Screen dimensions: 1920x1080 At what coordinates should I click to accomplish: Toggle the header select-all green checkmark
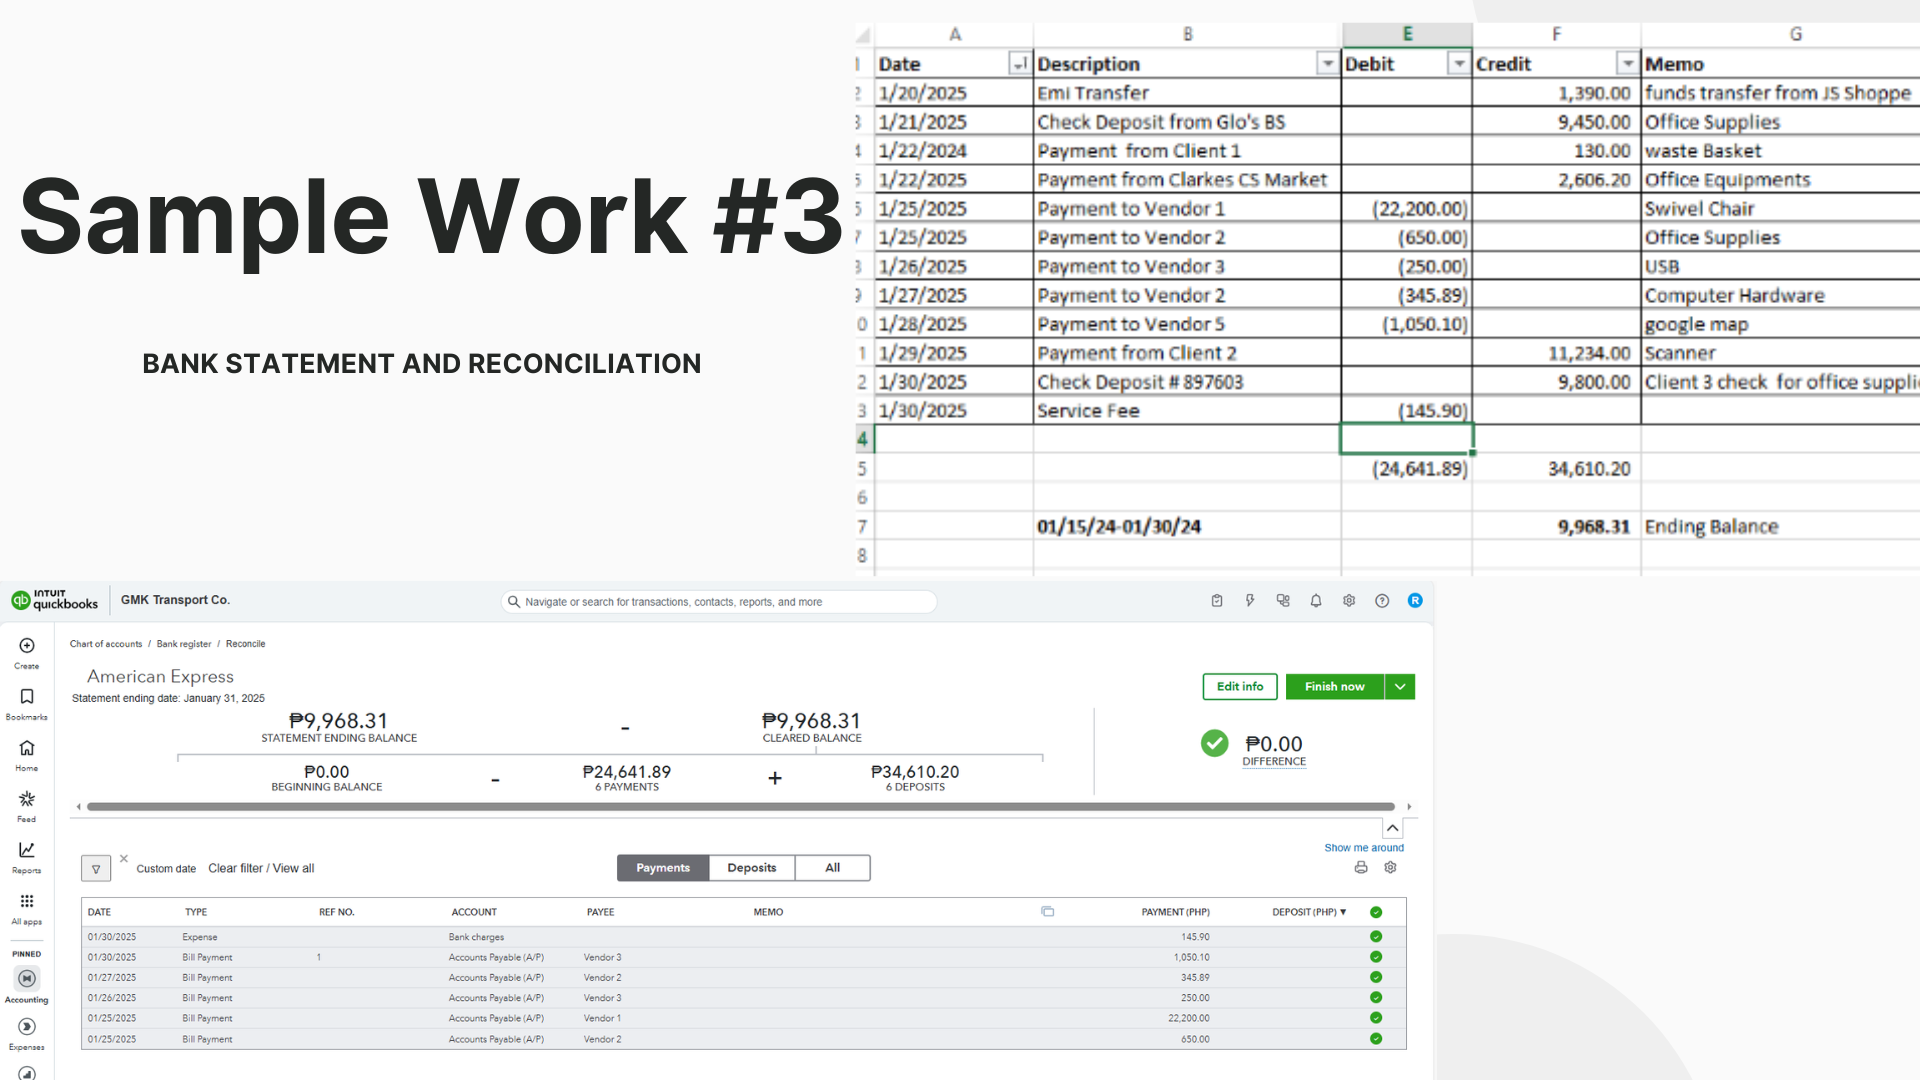(x=1376, y=912)
